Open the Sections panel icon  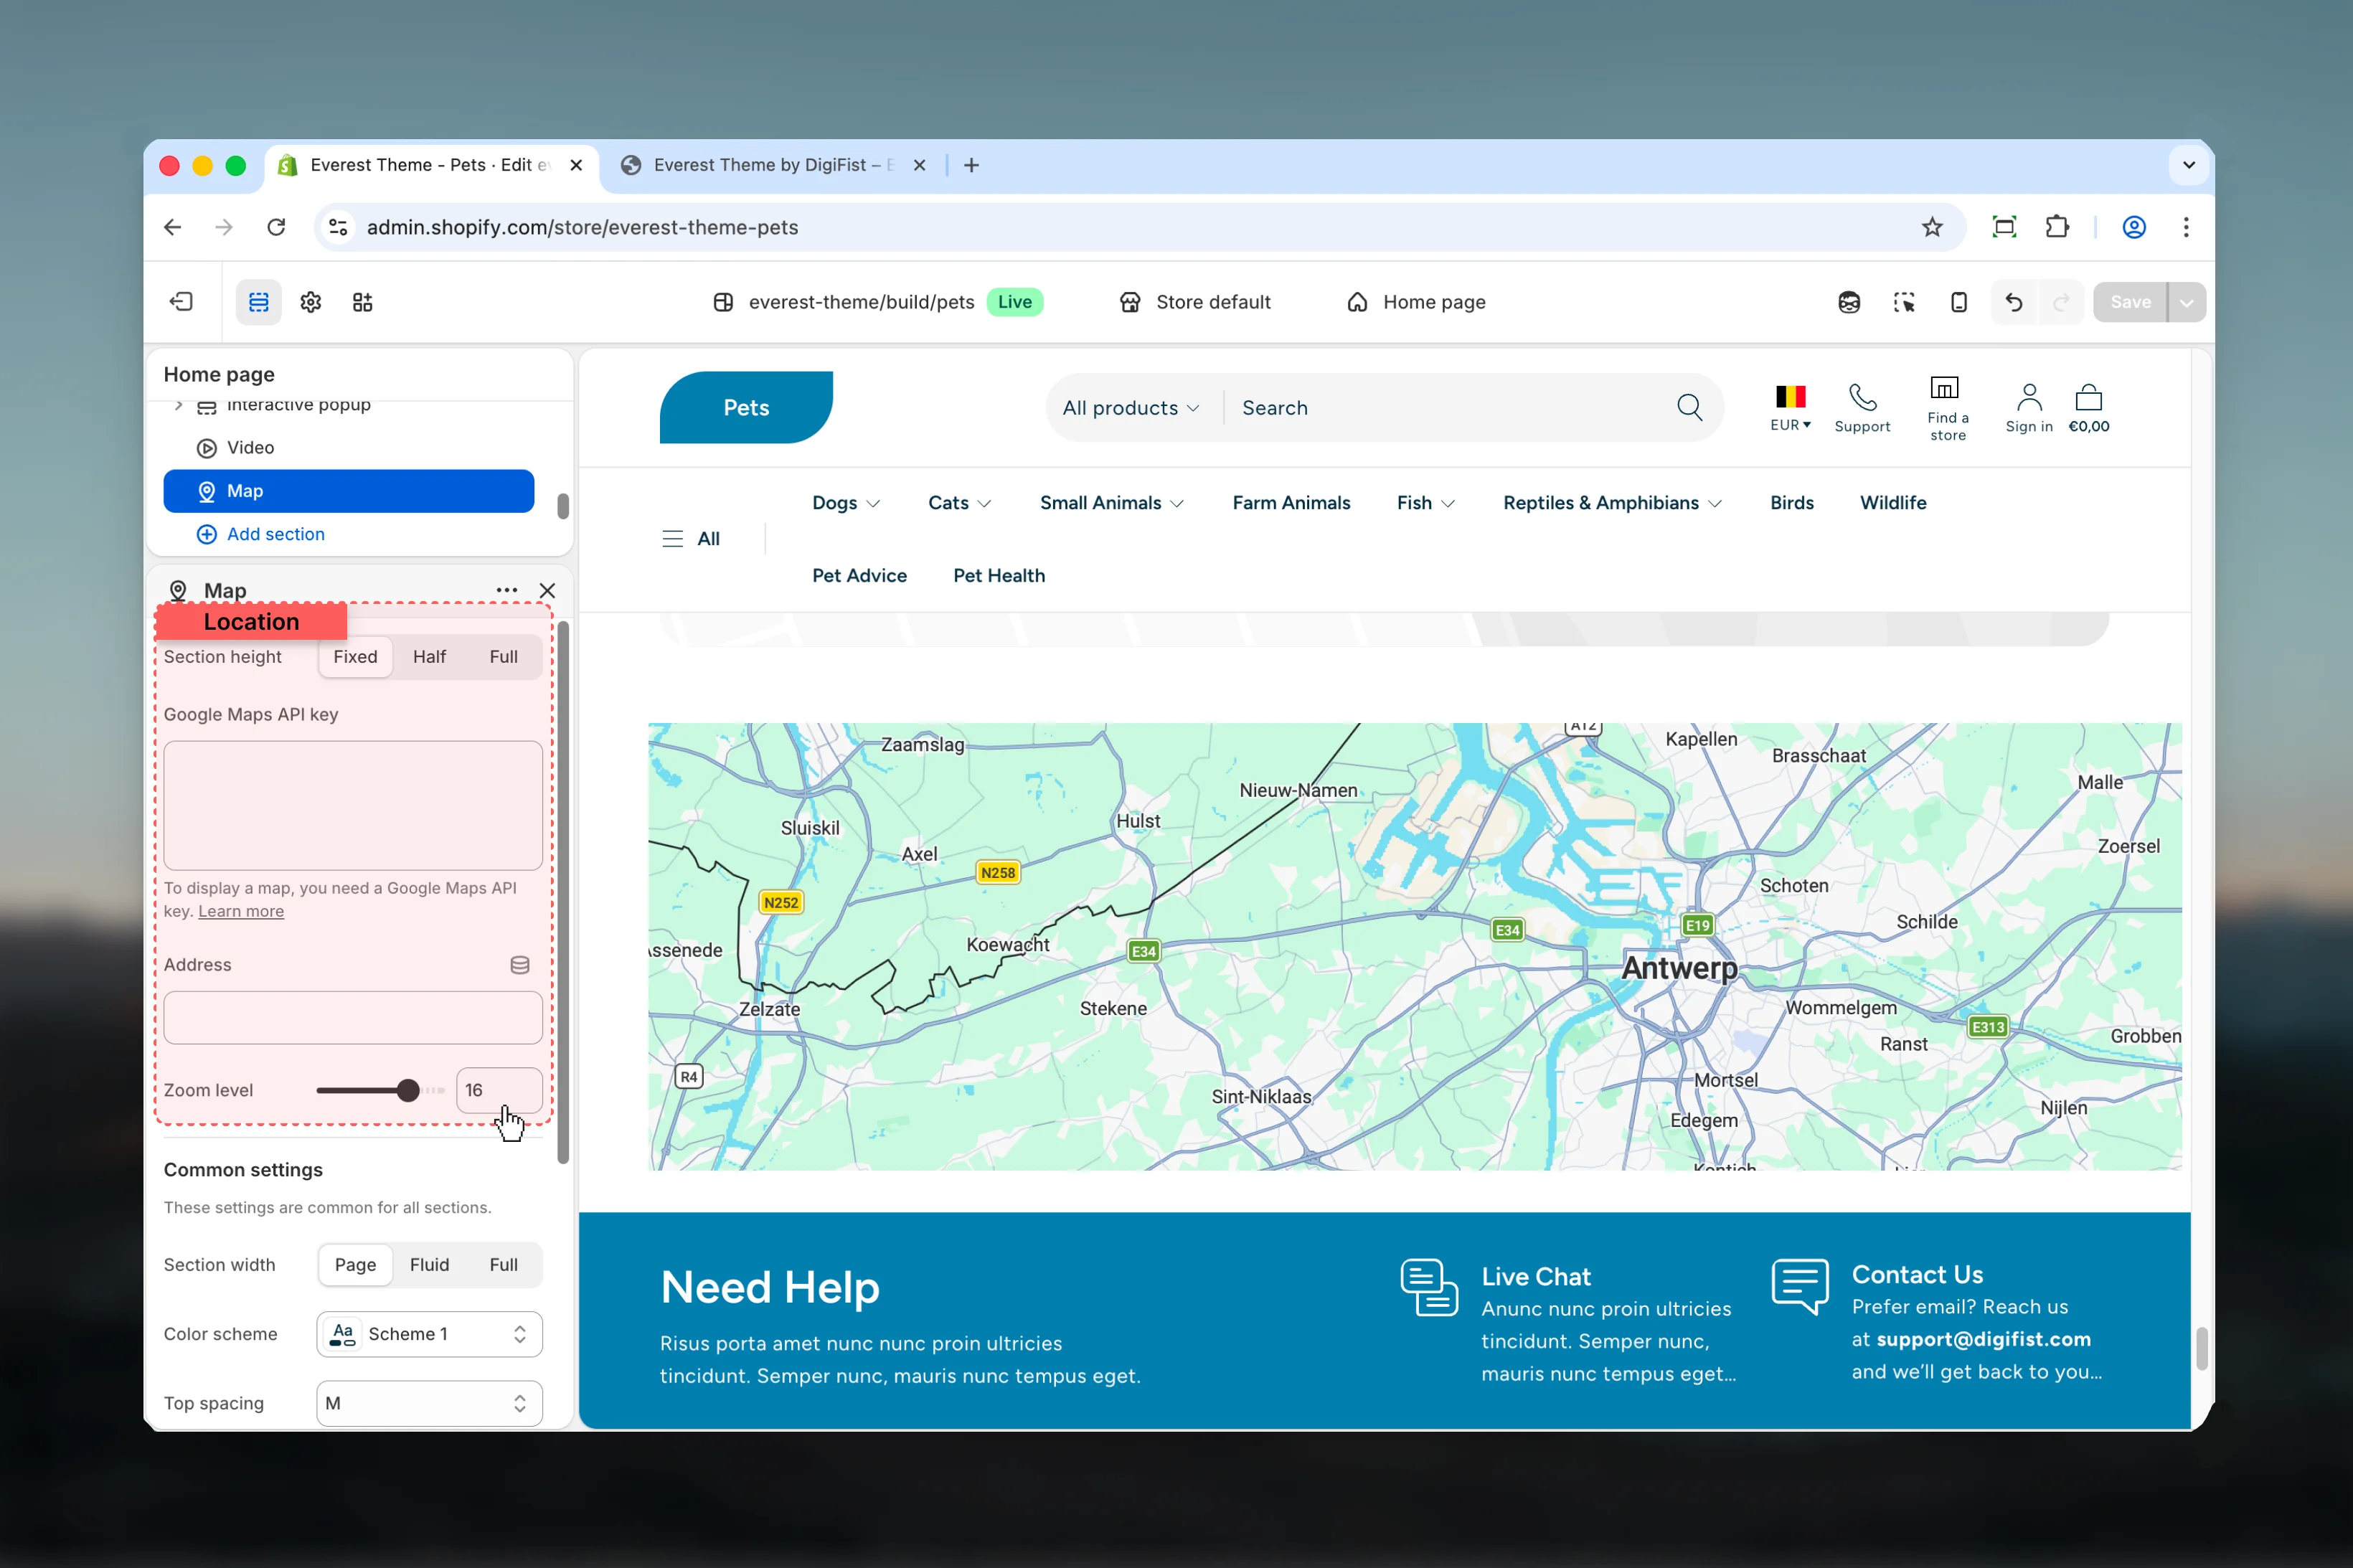pos(258,302)
